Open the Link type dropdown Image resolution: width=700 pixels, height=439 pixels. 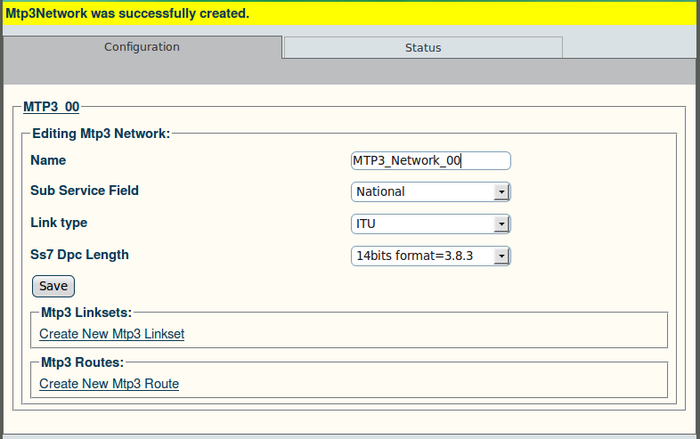[x=430, y=224]
